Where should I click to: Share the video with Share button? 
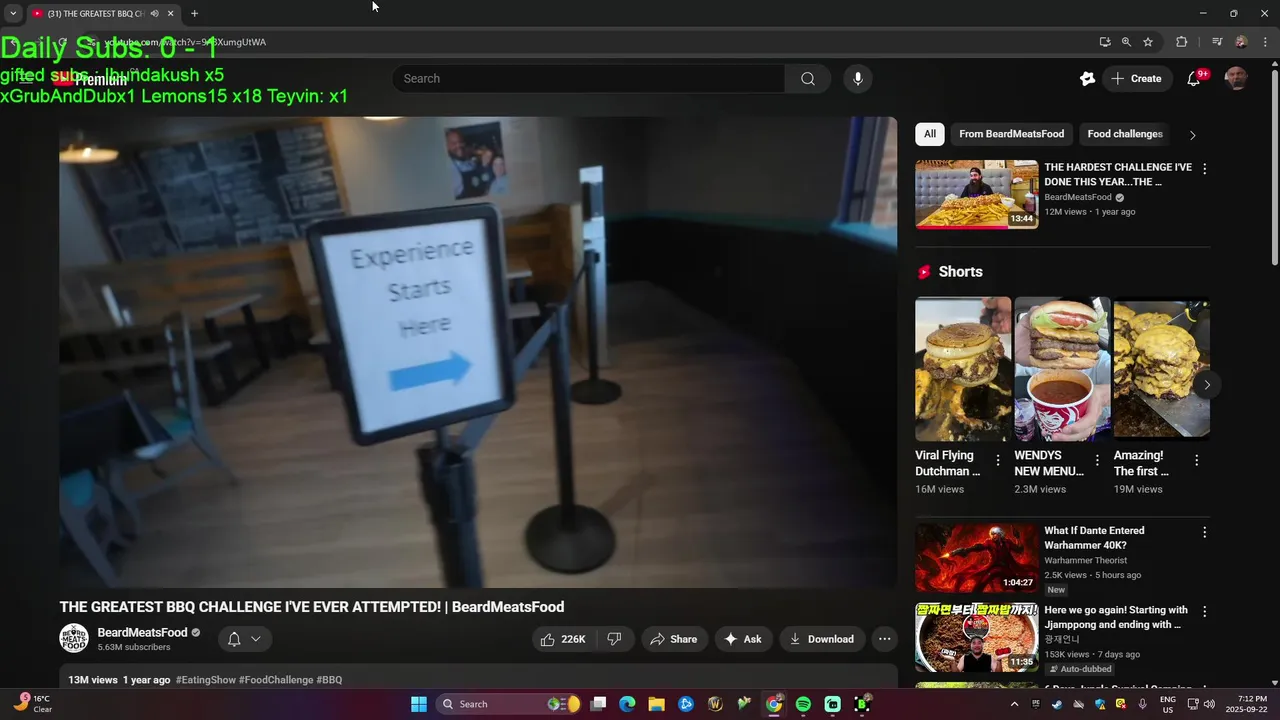click(674, 639)
